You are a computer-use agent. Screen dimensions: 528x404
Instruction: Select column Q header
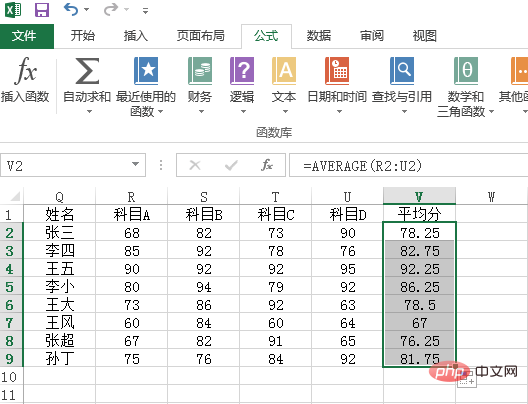[60, 197]
